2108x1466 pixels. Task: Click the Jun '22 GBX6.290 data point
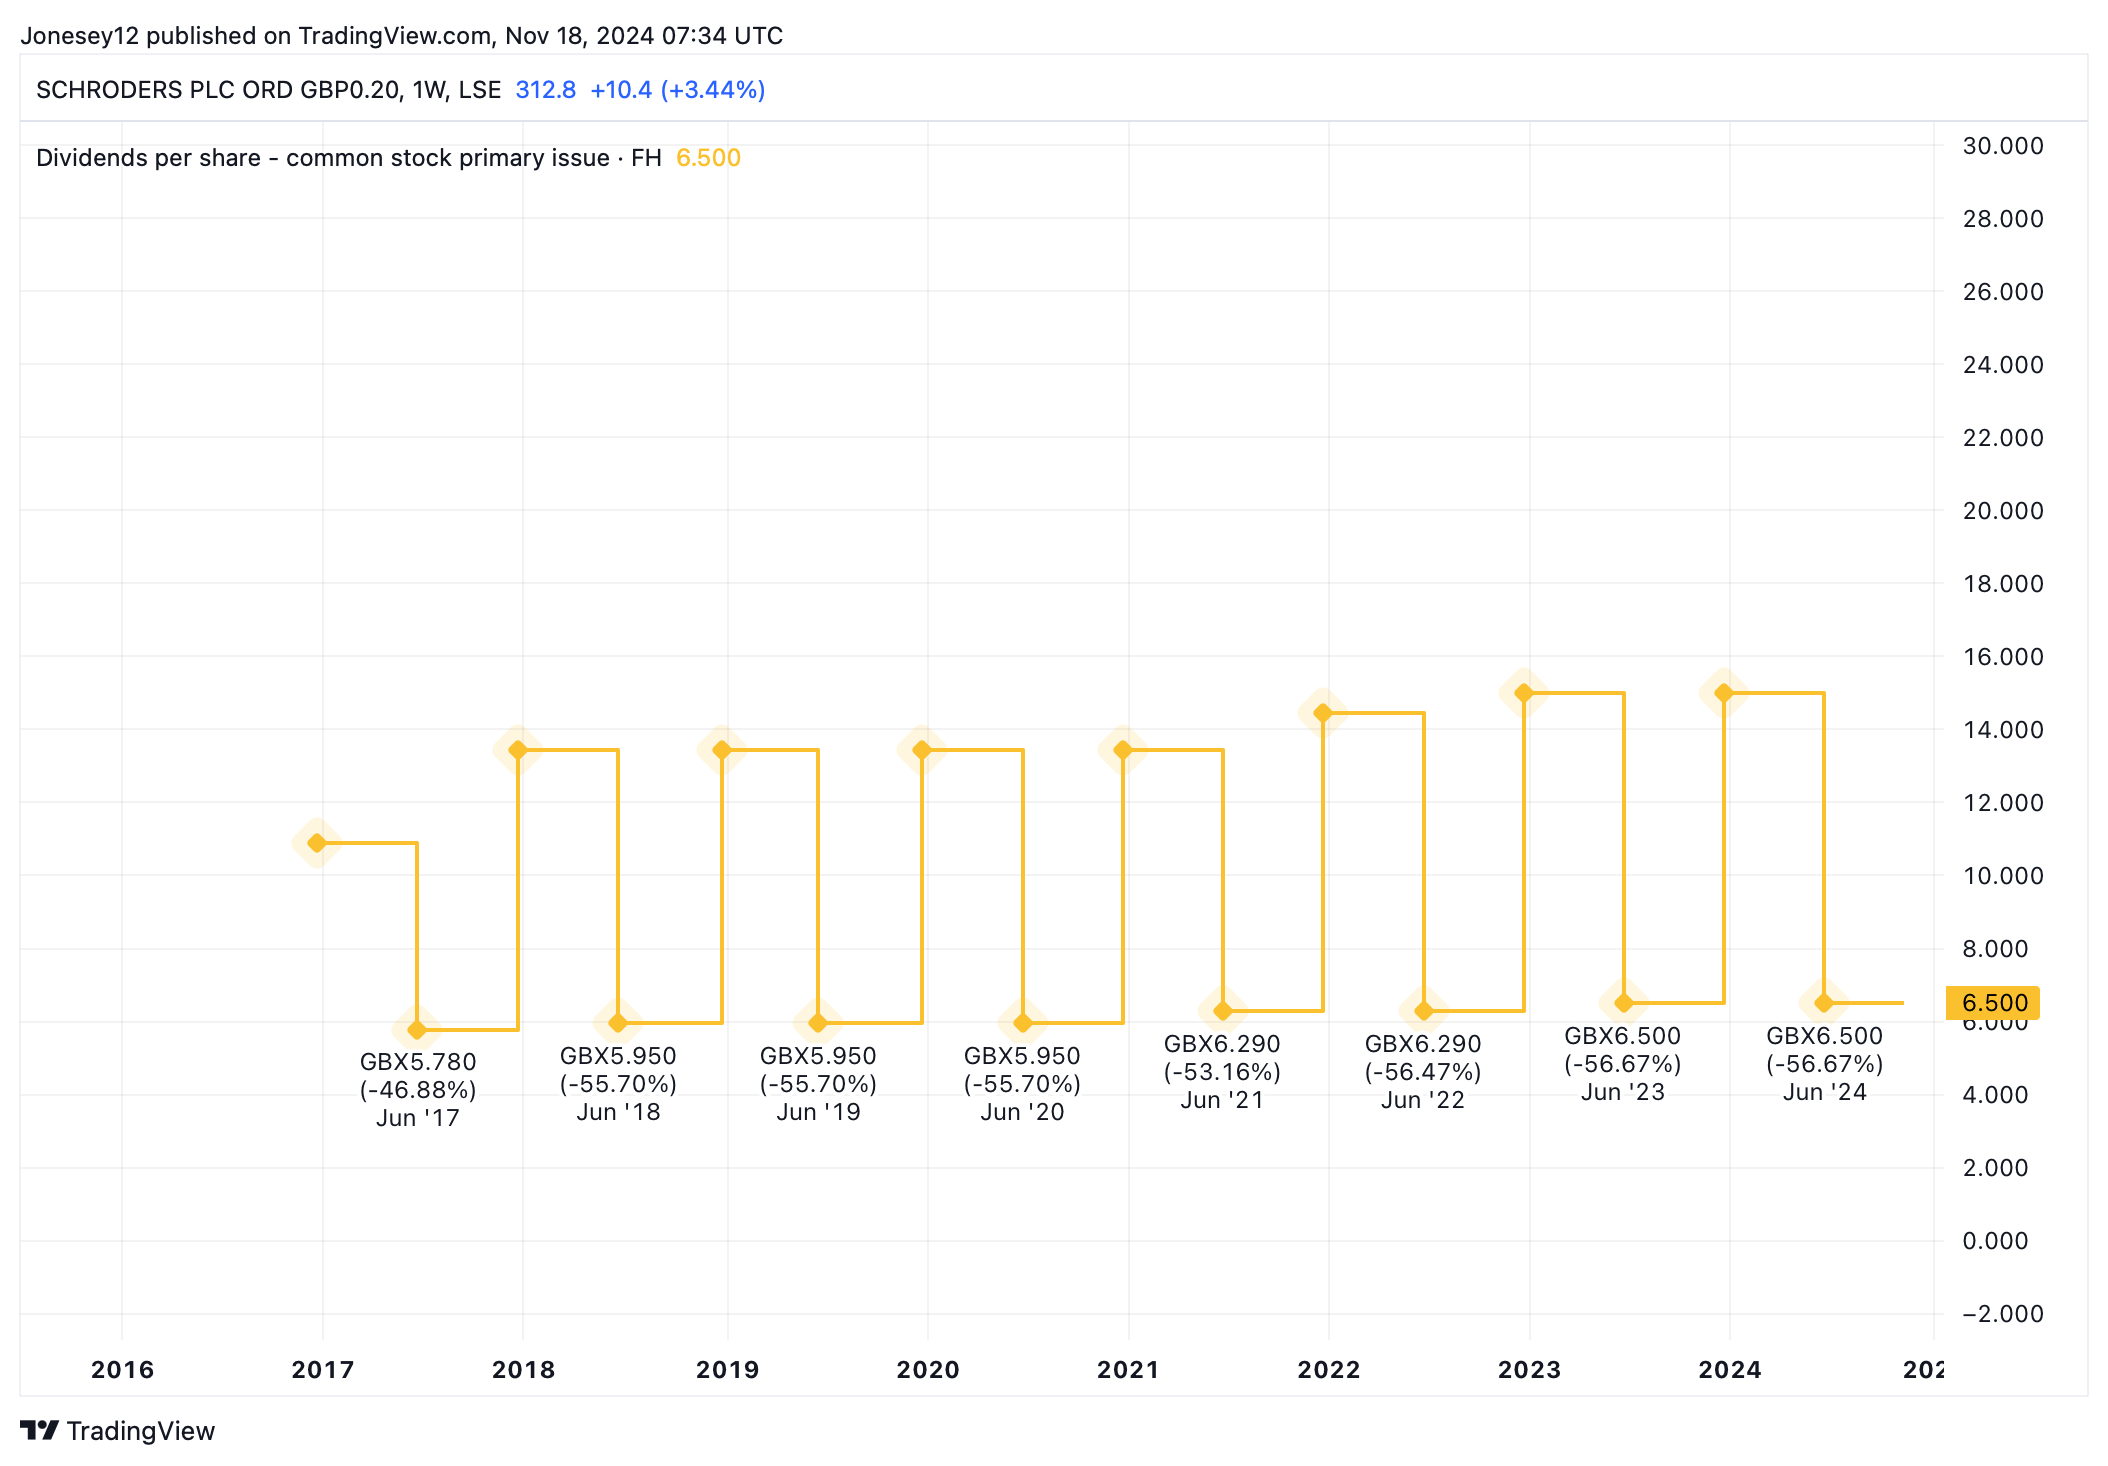click(x=1424, y=1011)
